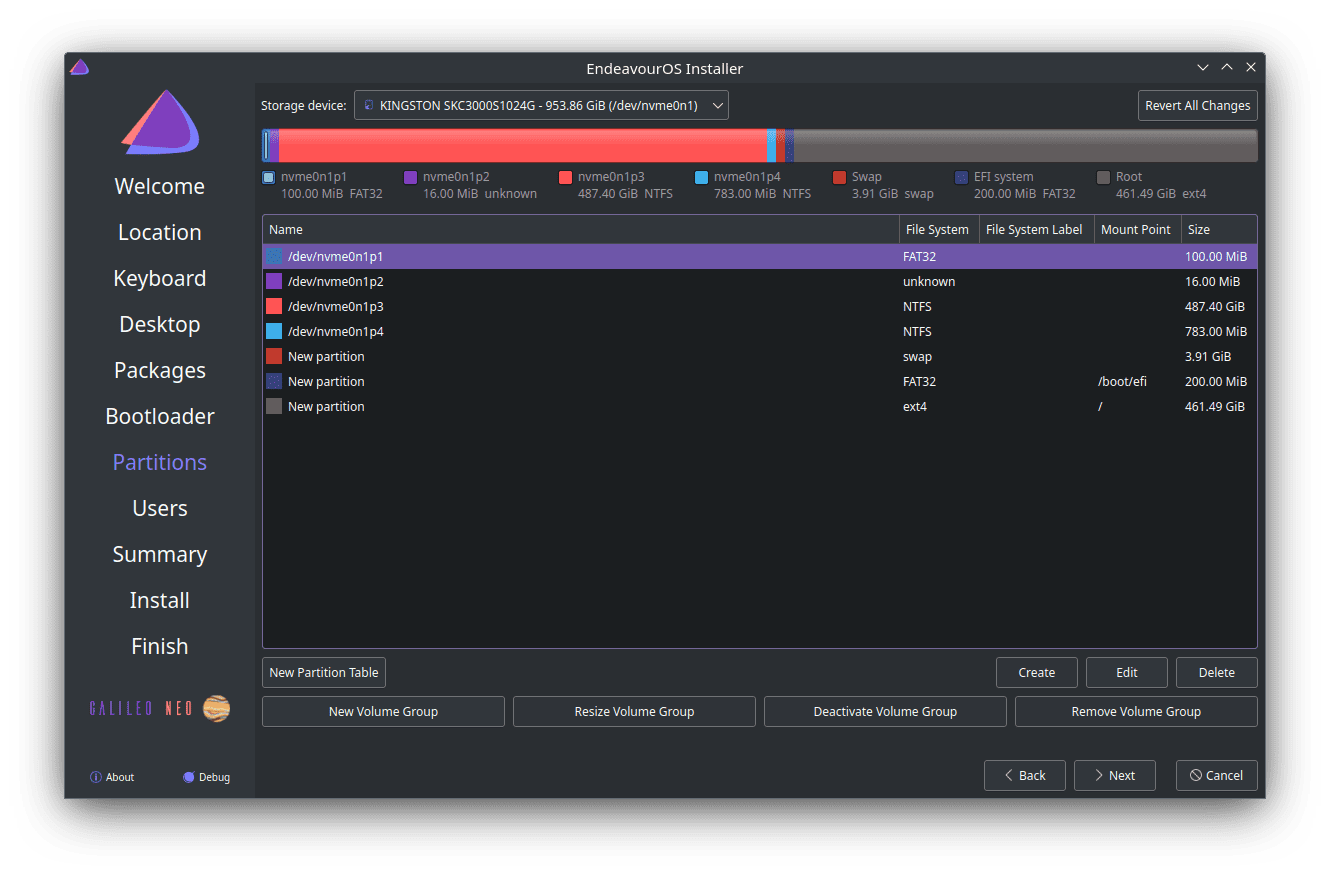Go to the Bootloader step in sidebar

[x=160, y=416]
